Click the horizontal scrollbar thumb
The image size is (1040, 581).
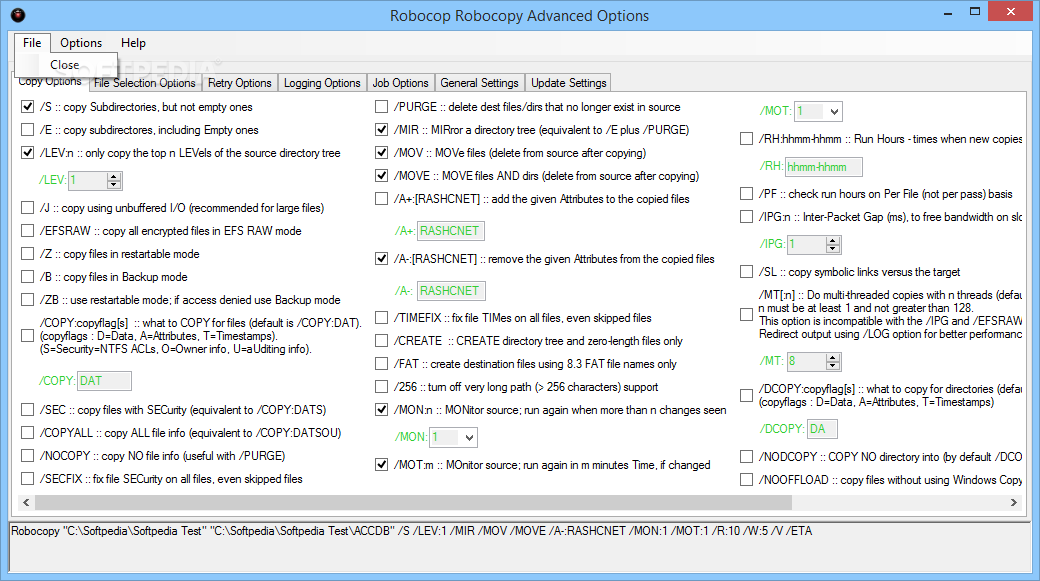pyautogui.click(x=413, y=503)
